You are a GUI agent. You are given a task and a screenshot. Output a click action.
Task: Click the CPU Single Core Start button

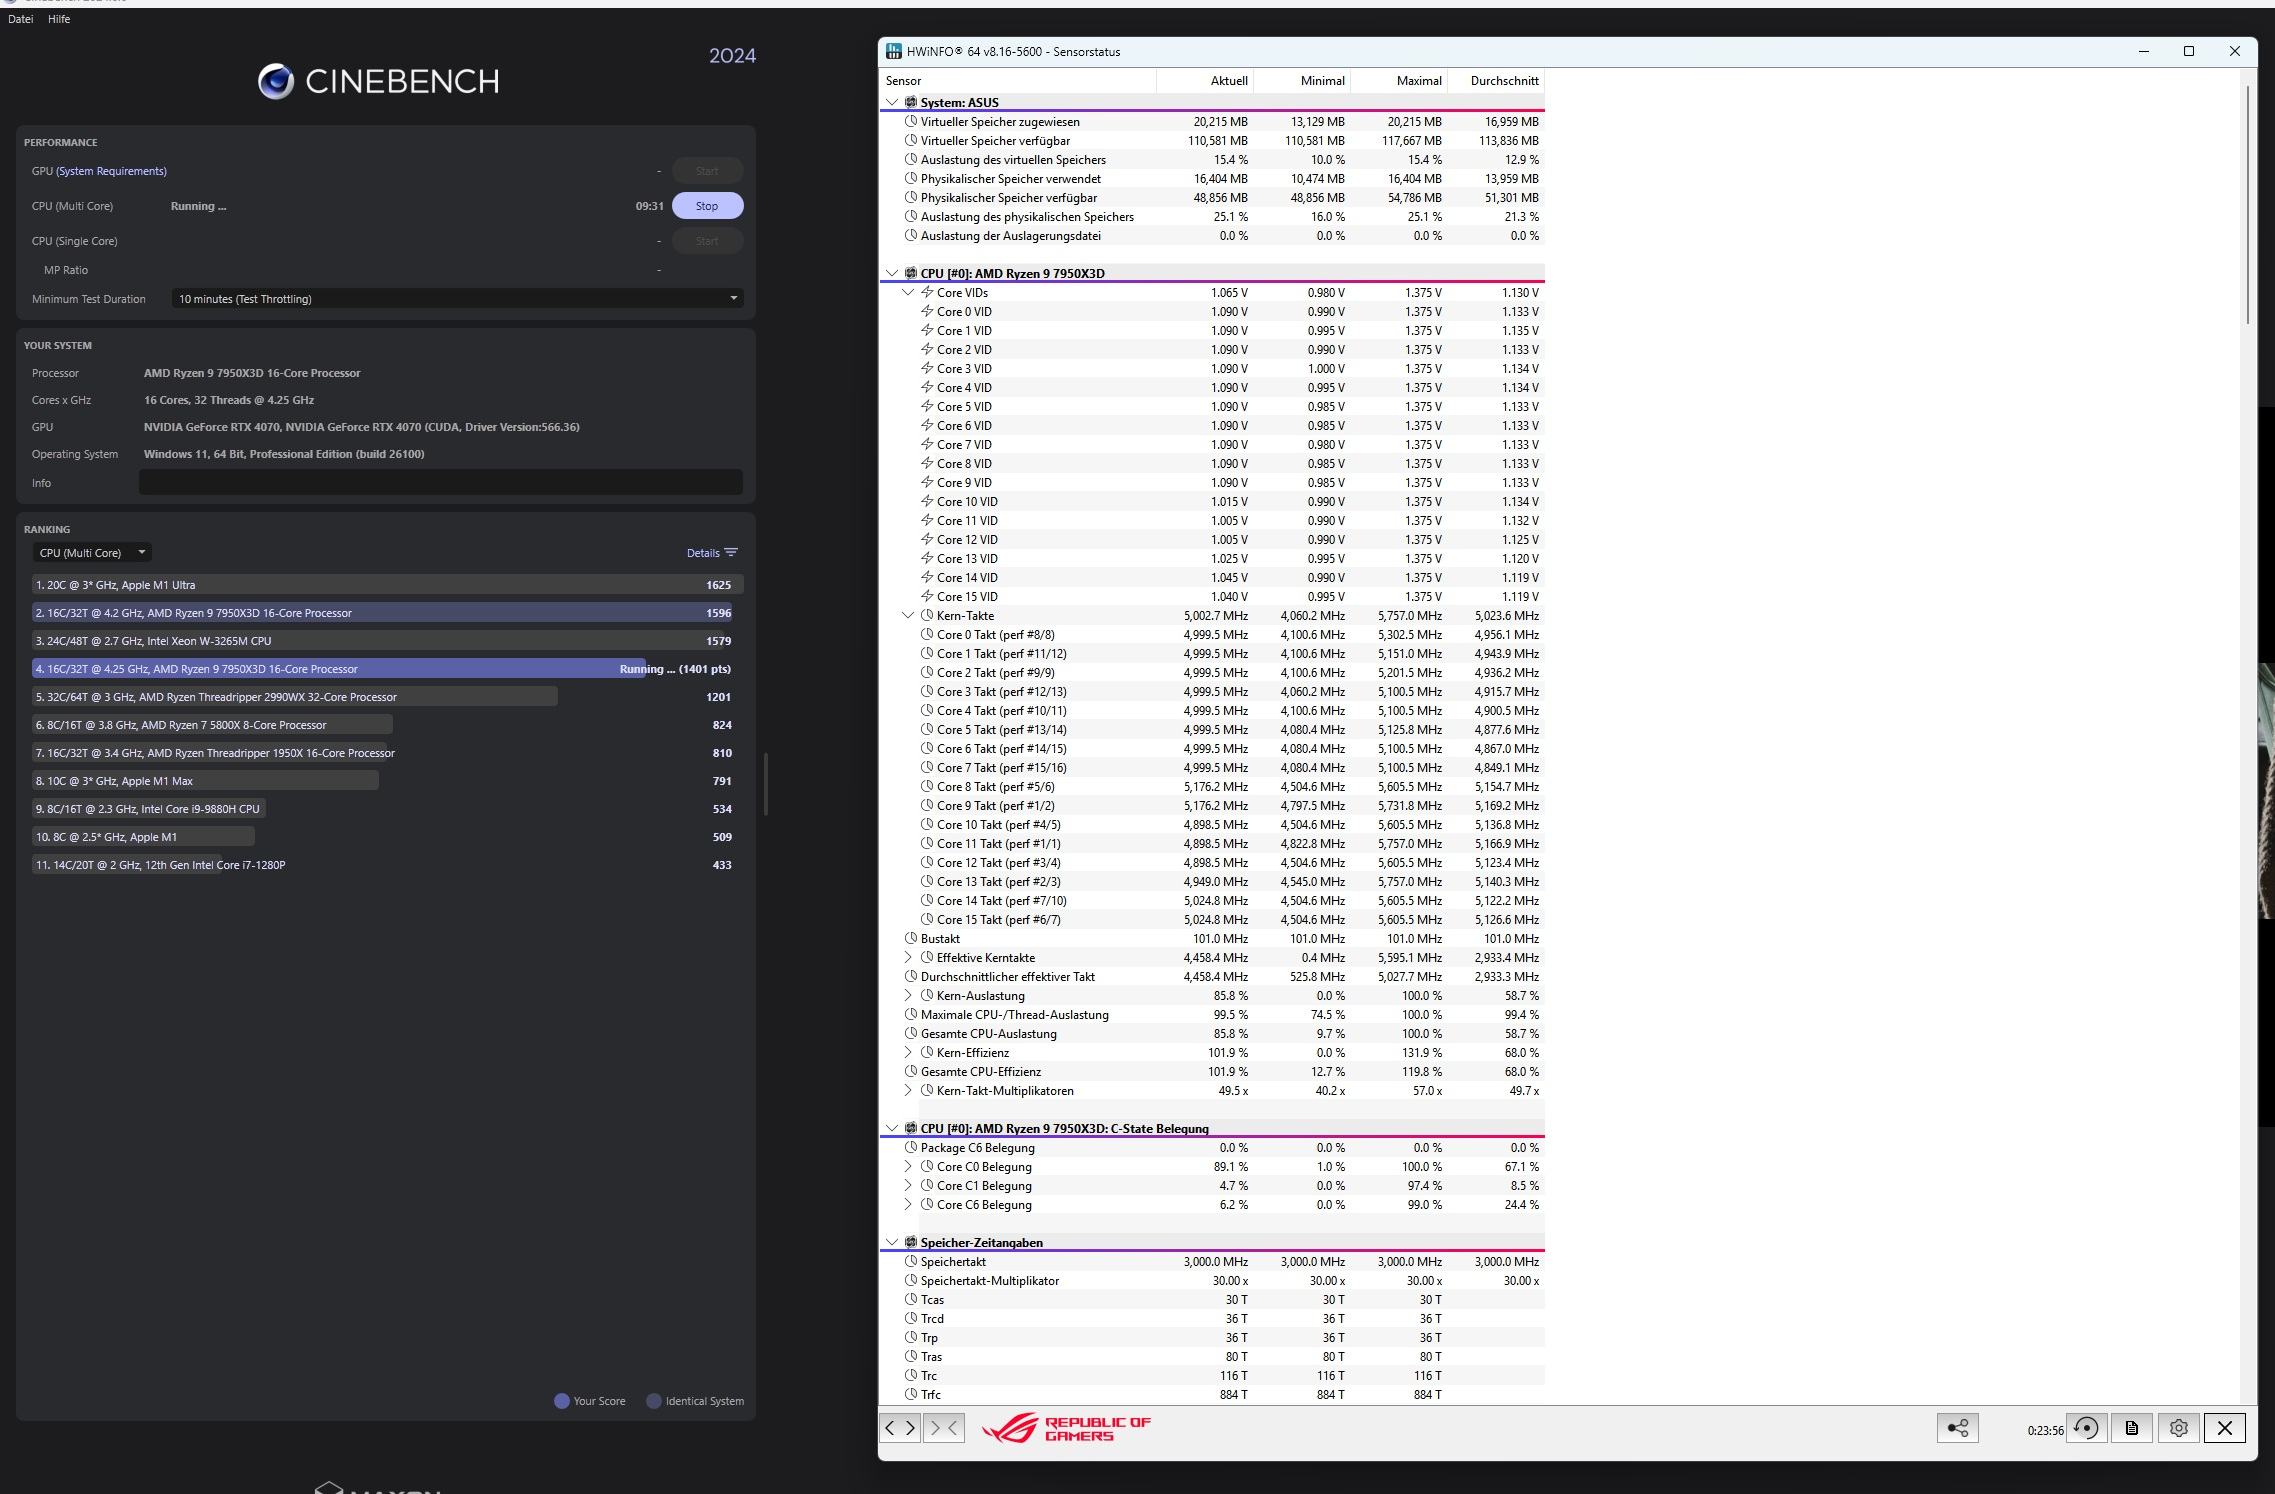[707, 241]
